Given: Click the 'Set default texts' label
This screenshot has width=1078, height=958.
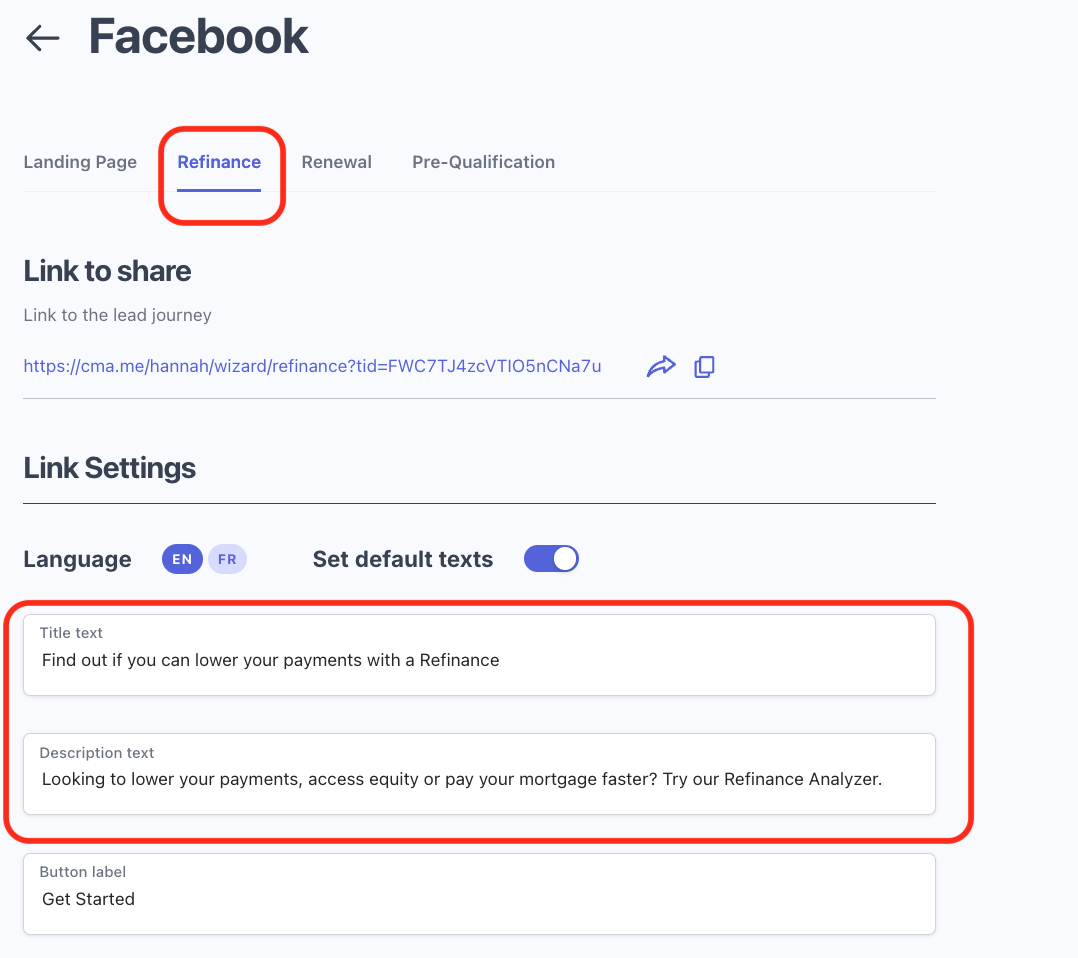Looking at the screenshot, I should [x=402, y=559].
